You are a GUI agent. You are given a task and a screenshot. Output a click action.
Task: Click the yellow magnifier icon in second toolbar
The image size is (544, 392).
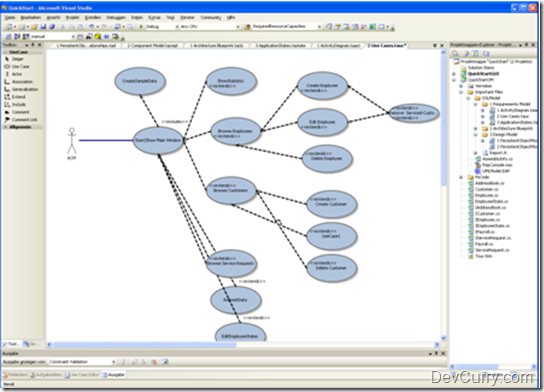tap(98, 36)
